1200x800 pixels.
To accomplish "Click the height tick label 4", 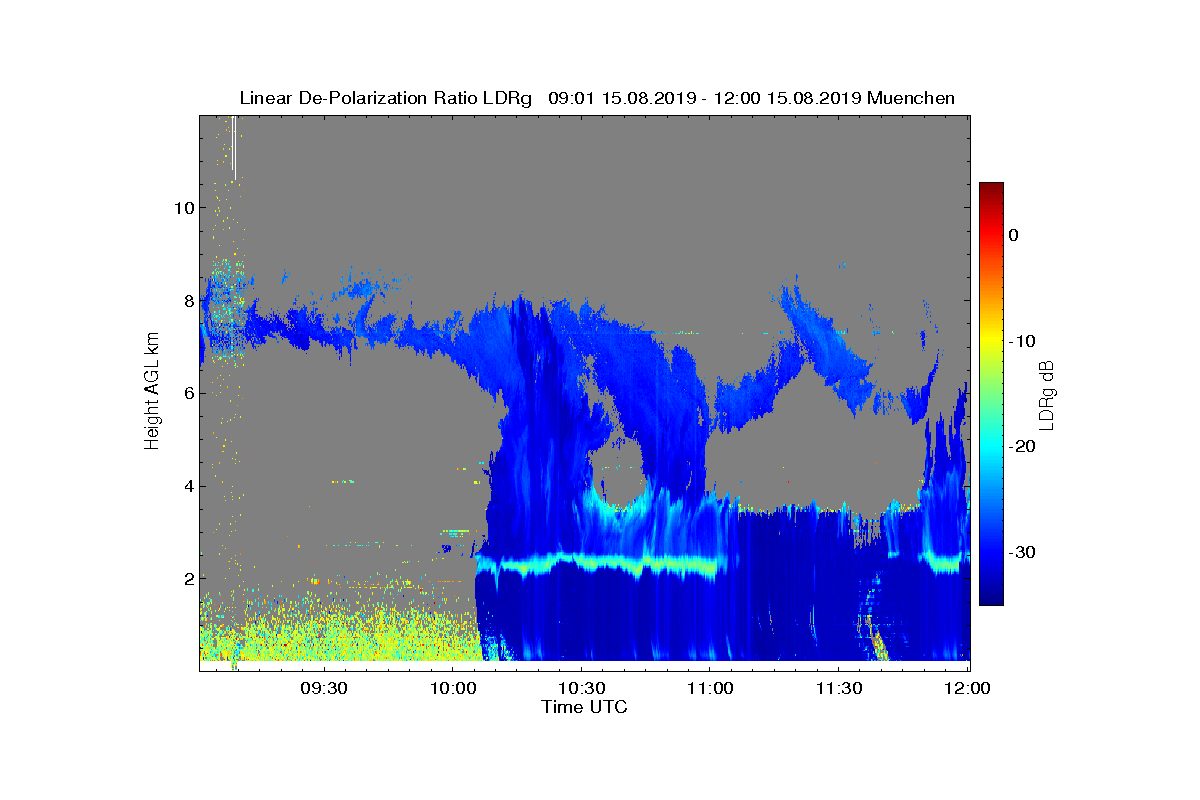I will coord(187,486).
